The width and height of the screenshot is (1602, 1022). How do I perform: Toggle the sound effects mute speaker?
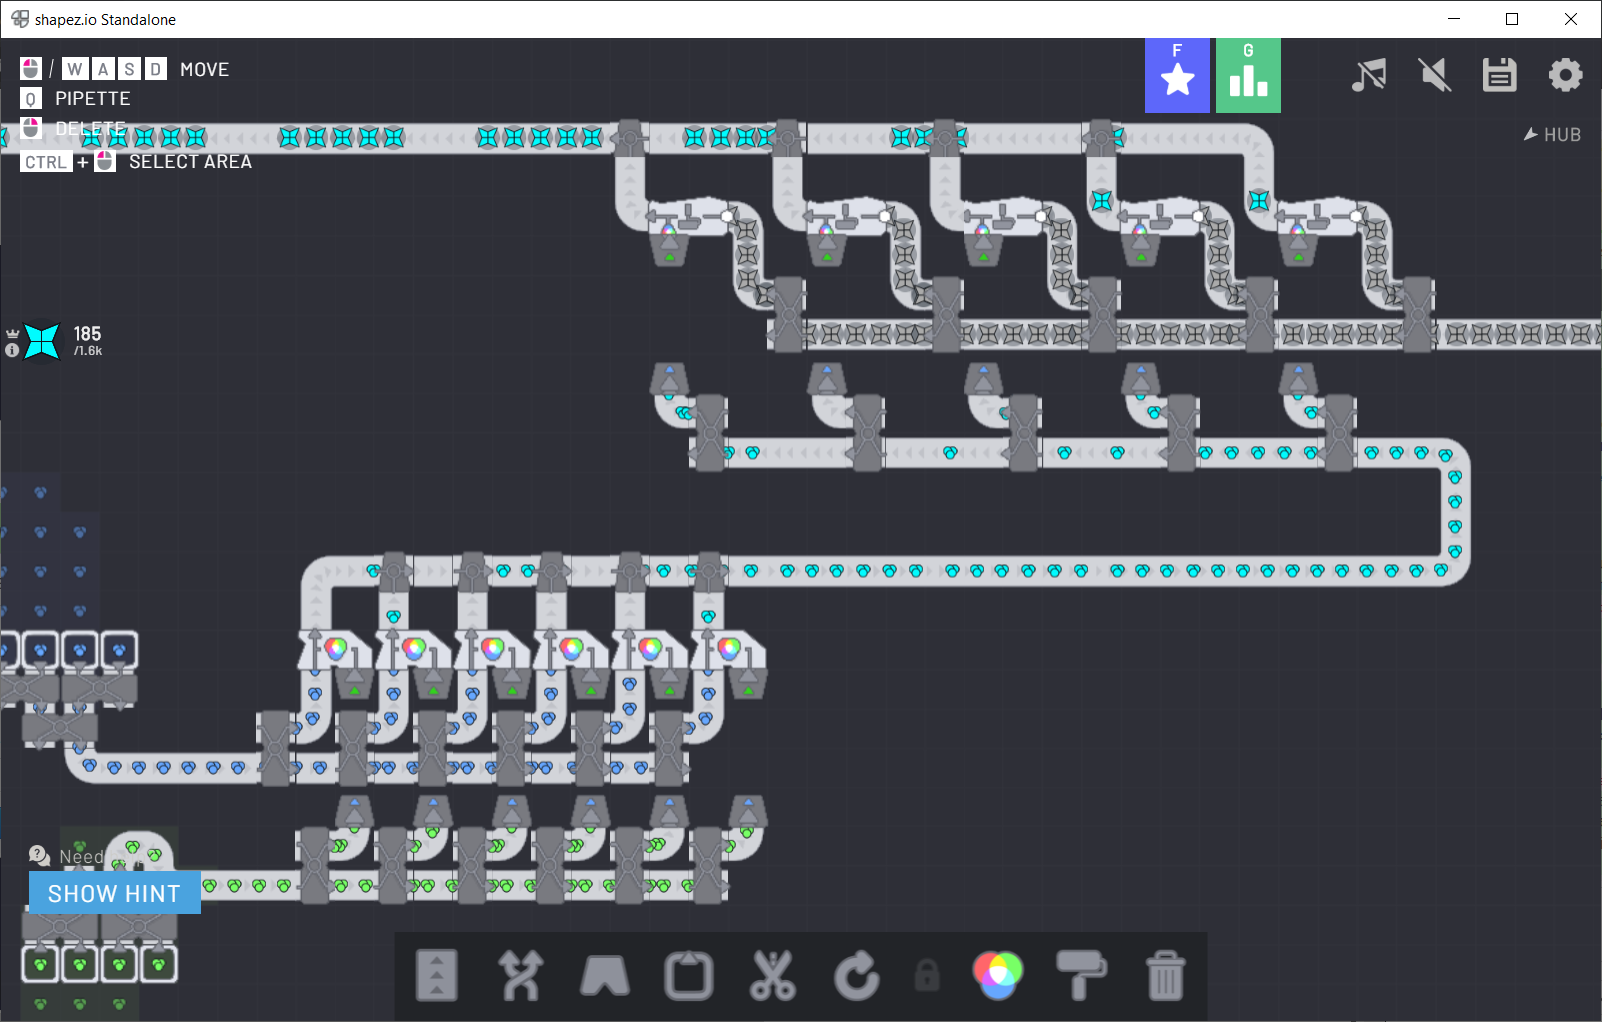coord(1435,75)
